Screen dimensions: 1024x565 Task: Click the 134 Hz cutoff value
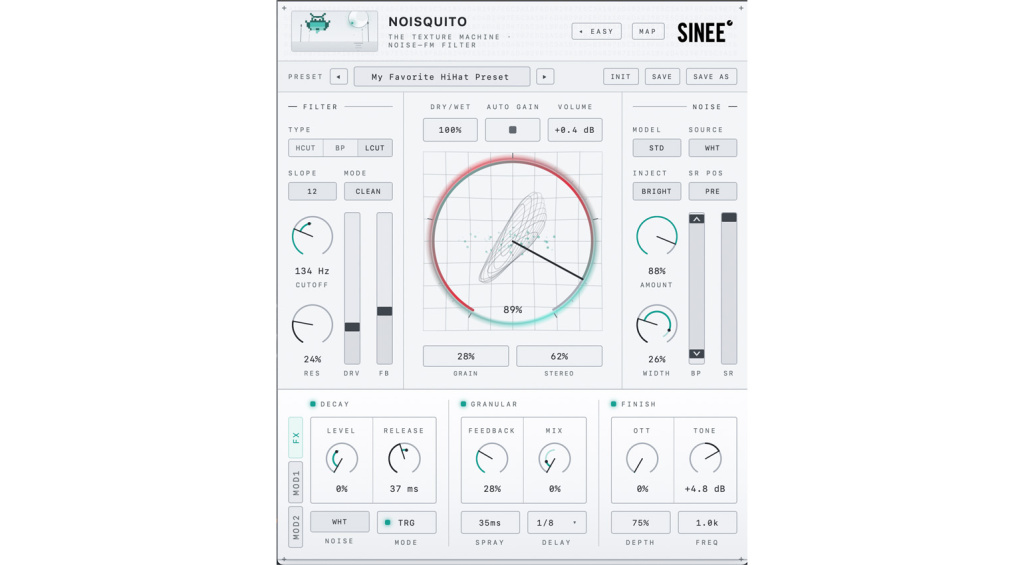tap(312, 270)
